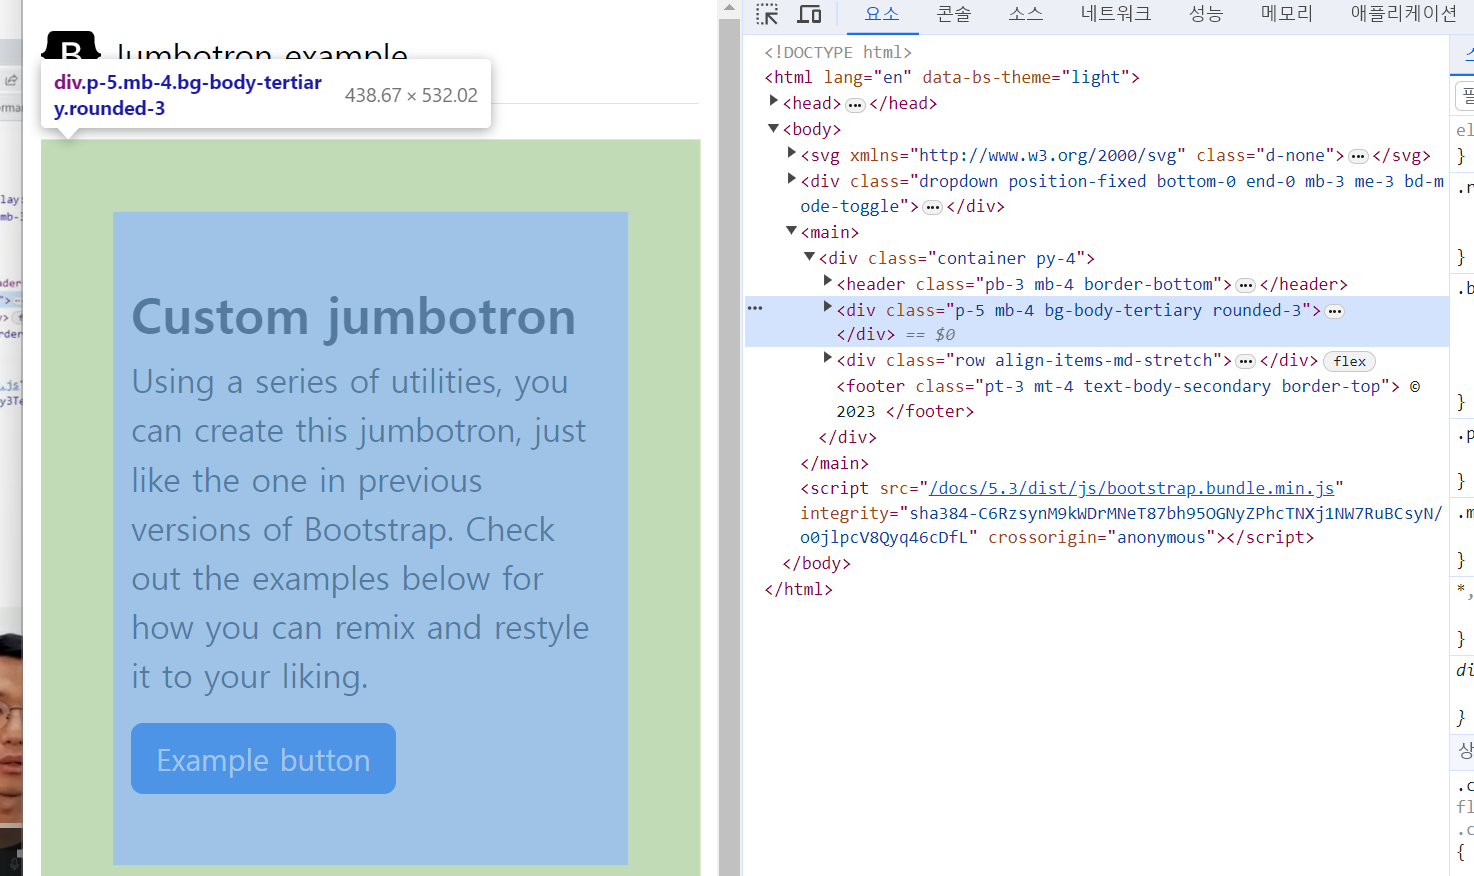Activate the inspect element picker icon
The width and height of the screenshot is (1474, 876).
point(767,14)
